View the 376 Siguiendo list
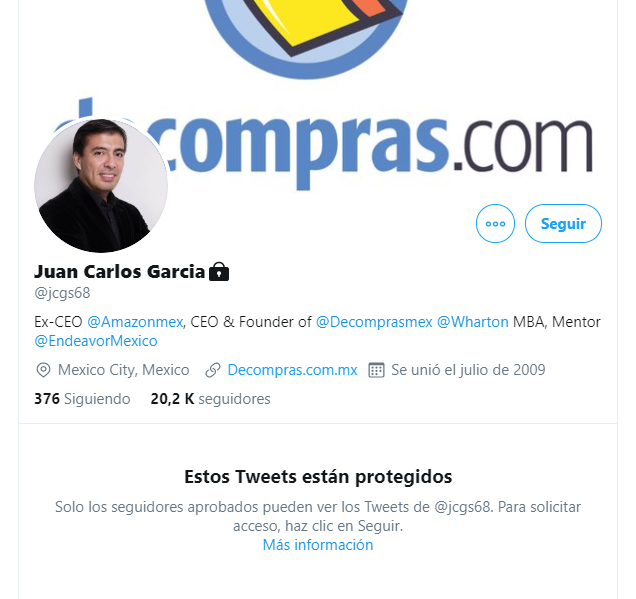The width and height of the screenshot is (636, 599). pos(82,399)
